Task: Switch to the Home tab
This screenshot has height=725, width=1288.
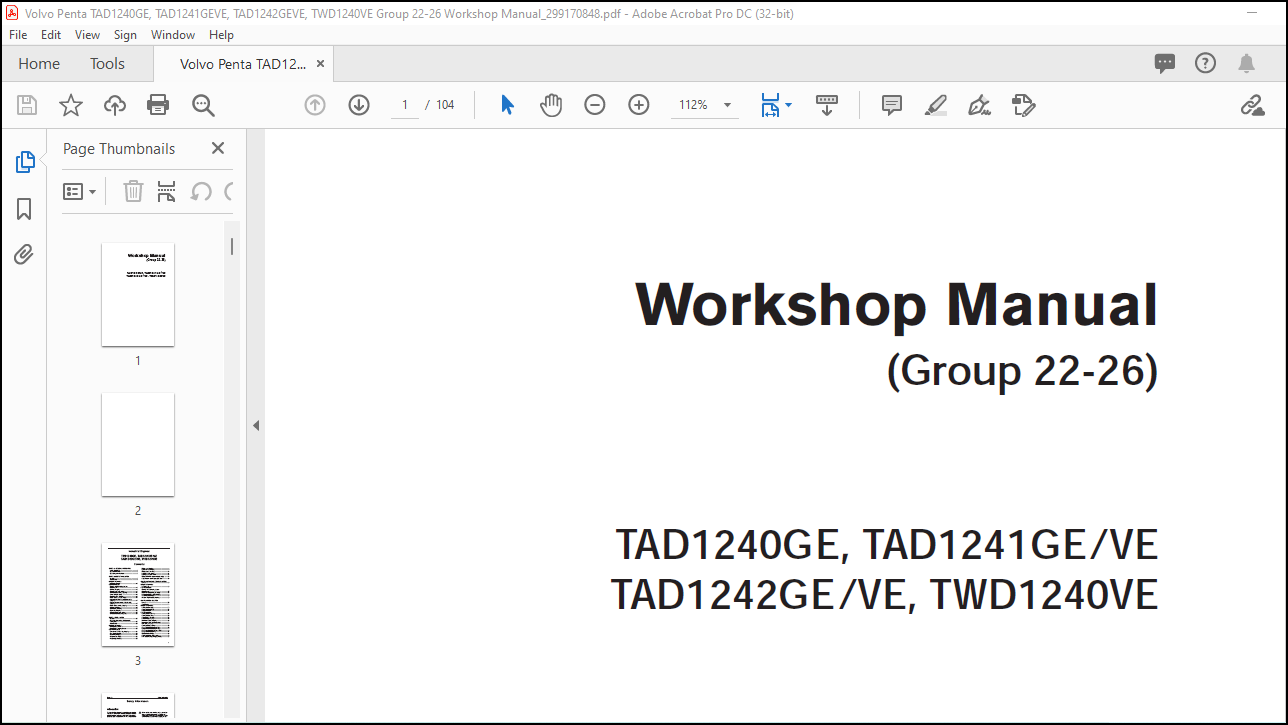Action: tap(39, 63)
